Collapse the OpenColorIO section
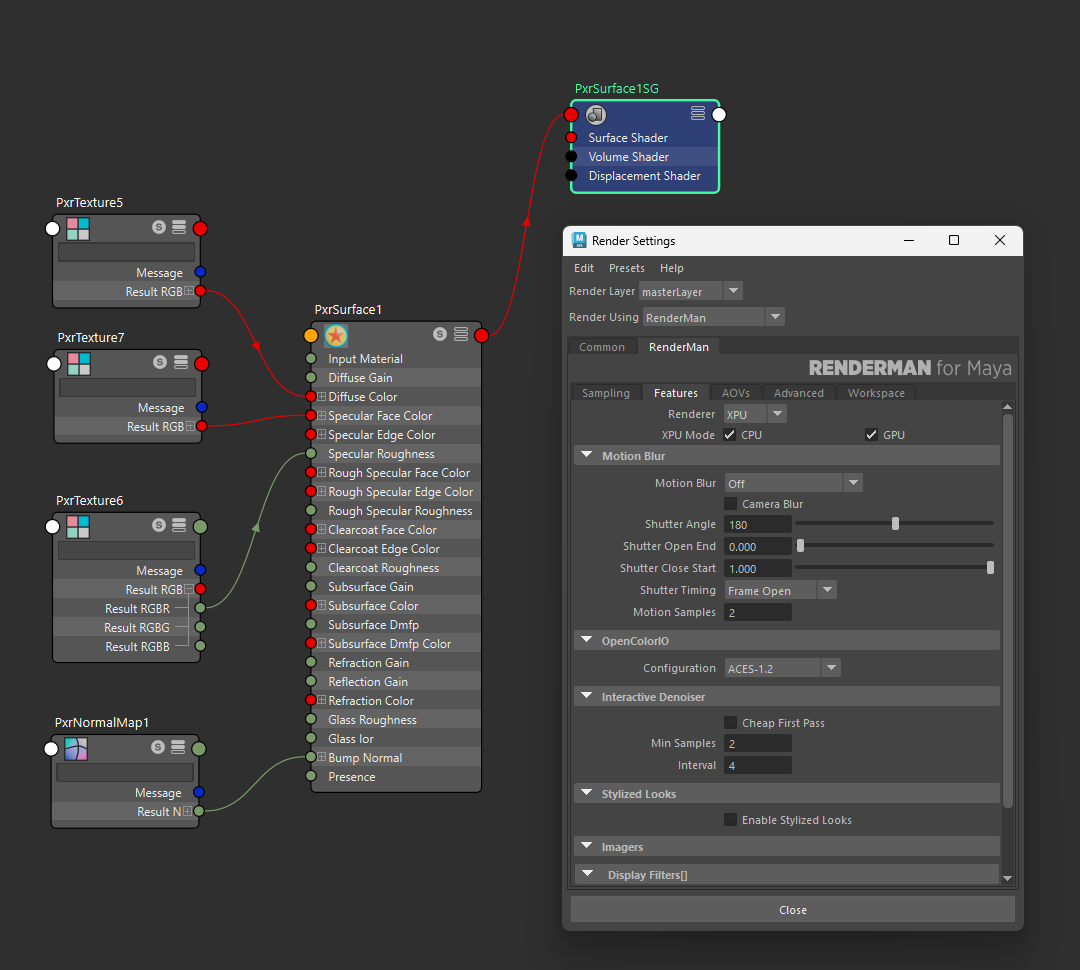Image resolution: width=1080 pixels, height=970 pixels. (x=587, y=641)
